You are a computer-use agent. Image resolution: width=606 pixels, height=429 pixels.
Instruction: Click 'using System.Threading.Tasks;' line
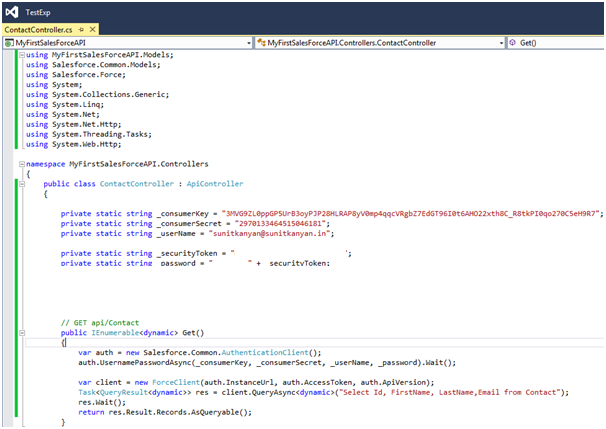(89, 134)
